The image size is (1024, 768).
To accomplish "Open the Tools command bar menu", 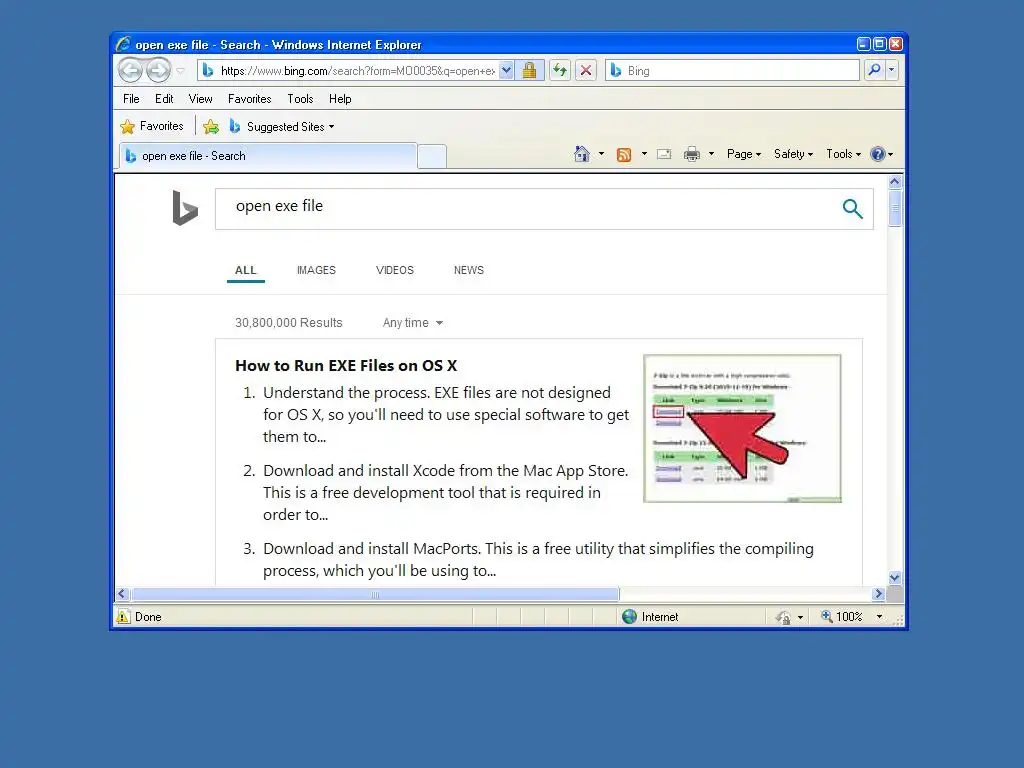I will (843, 154).
